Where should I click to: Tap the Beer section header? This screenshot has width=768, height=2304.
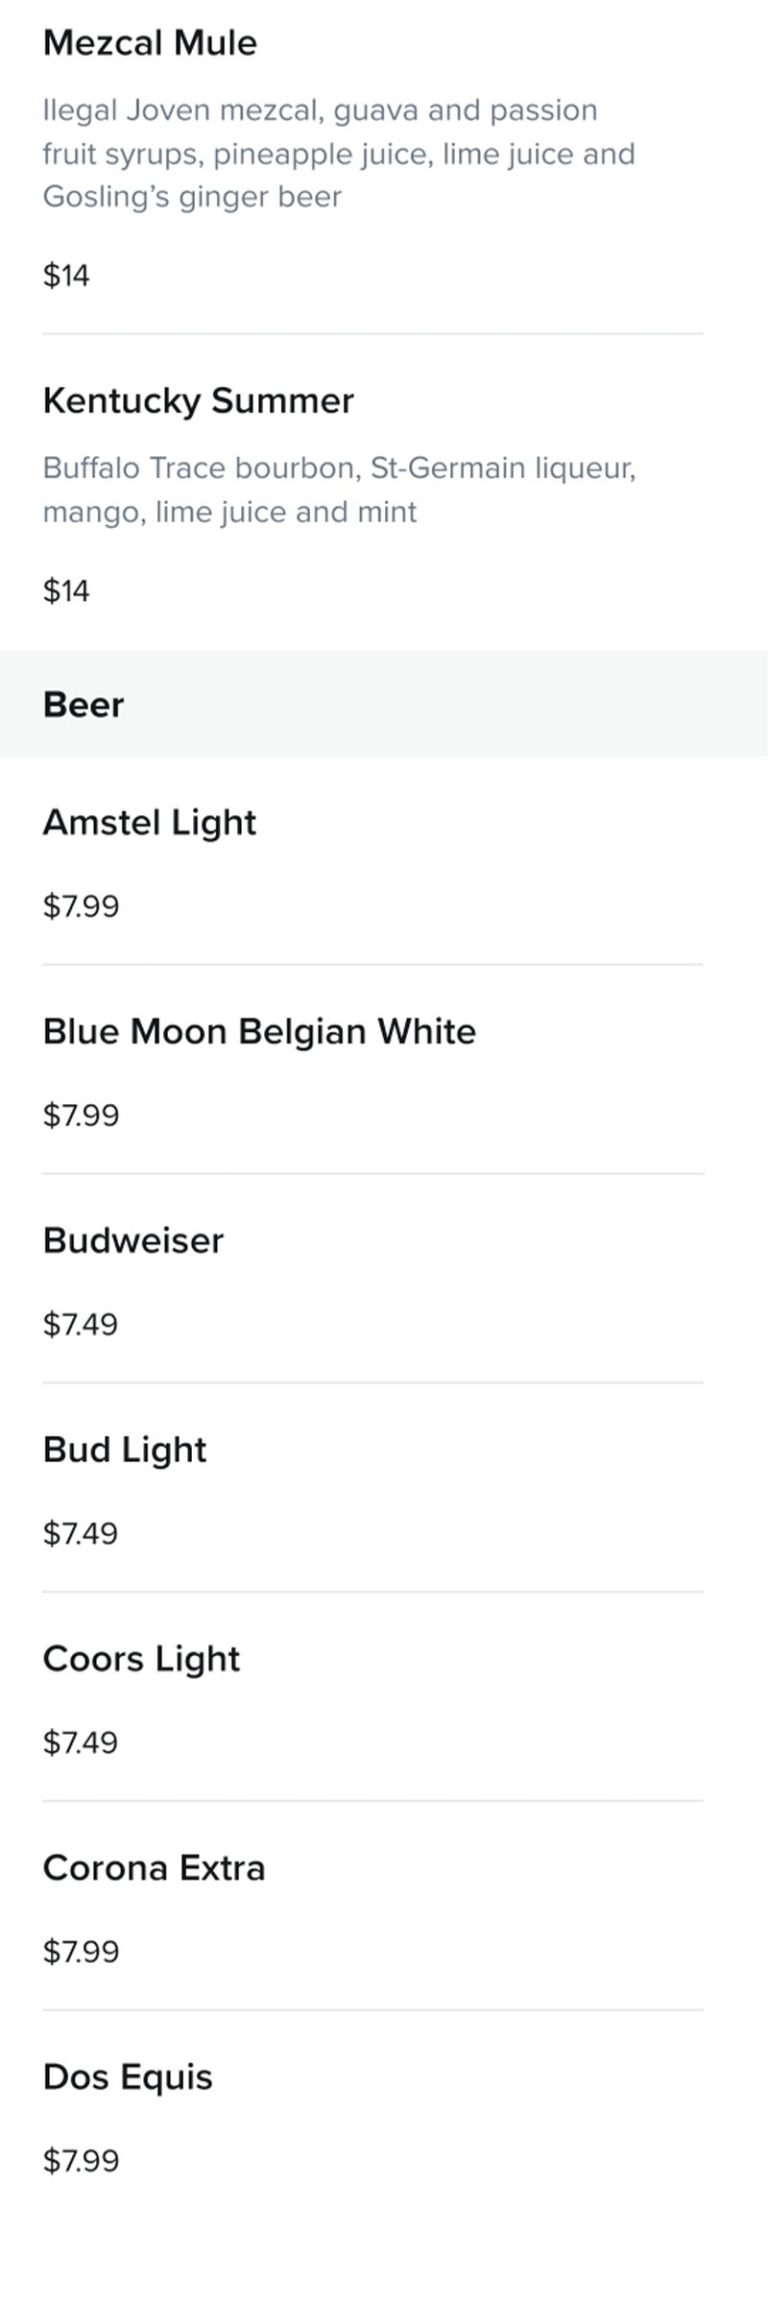pyautogui.click(x=84, y=705)
